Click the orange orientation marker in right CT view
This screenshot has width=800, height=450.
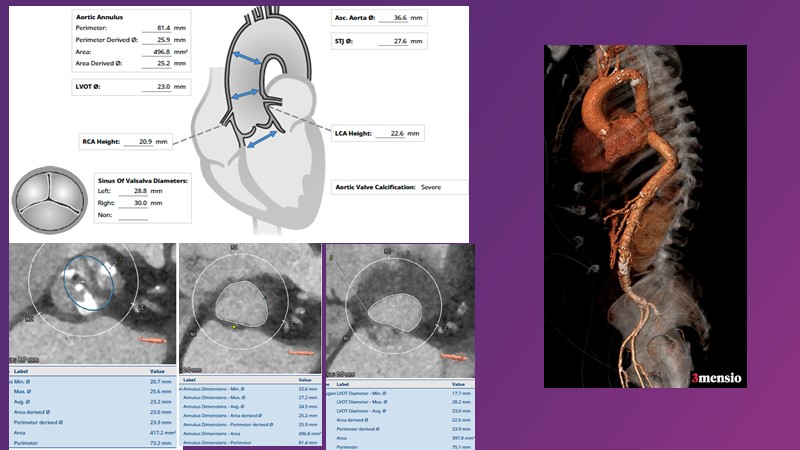pos(453,356)
